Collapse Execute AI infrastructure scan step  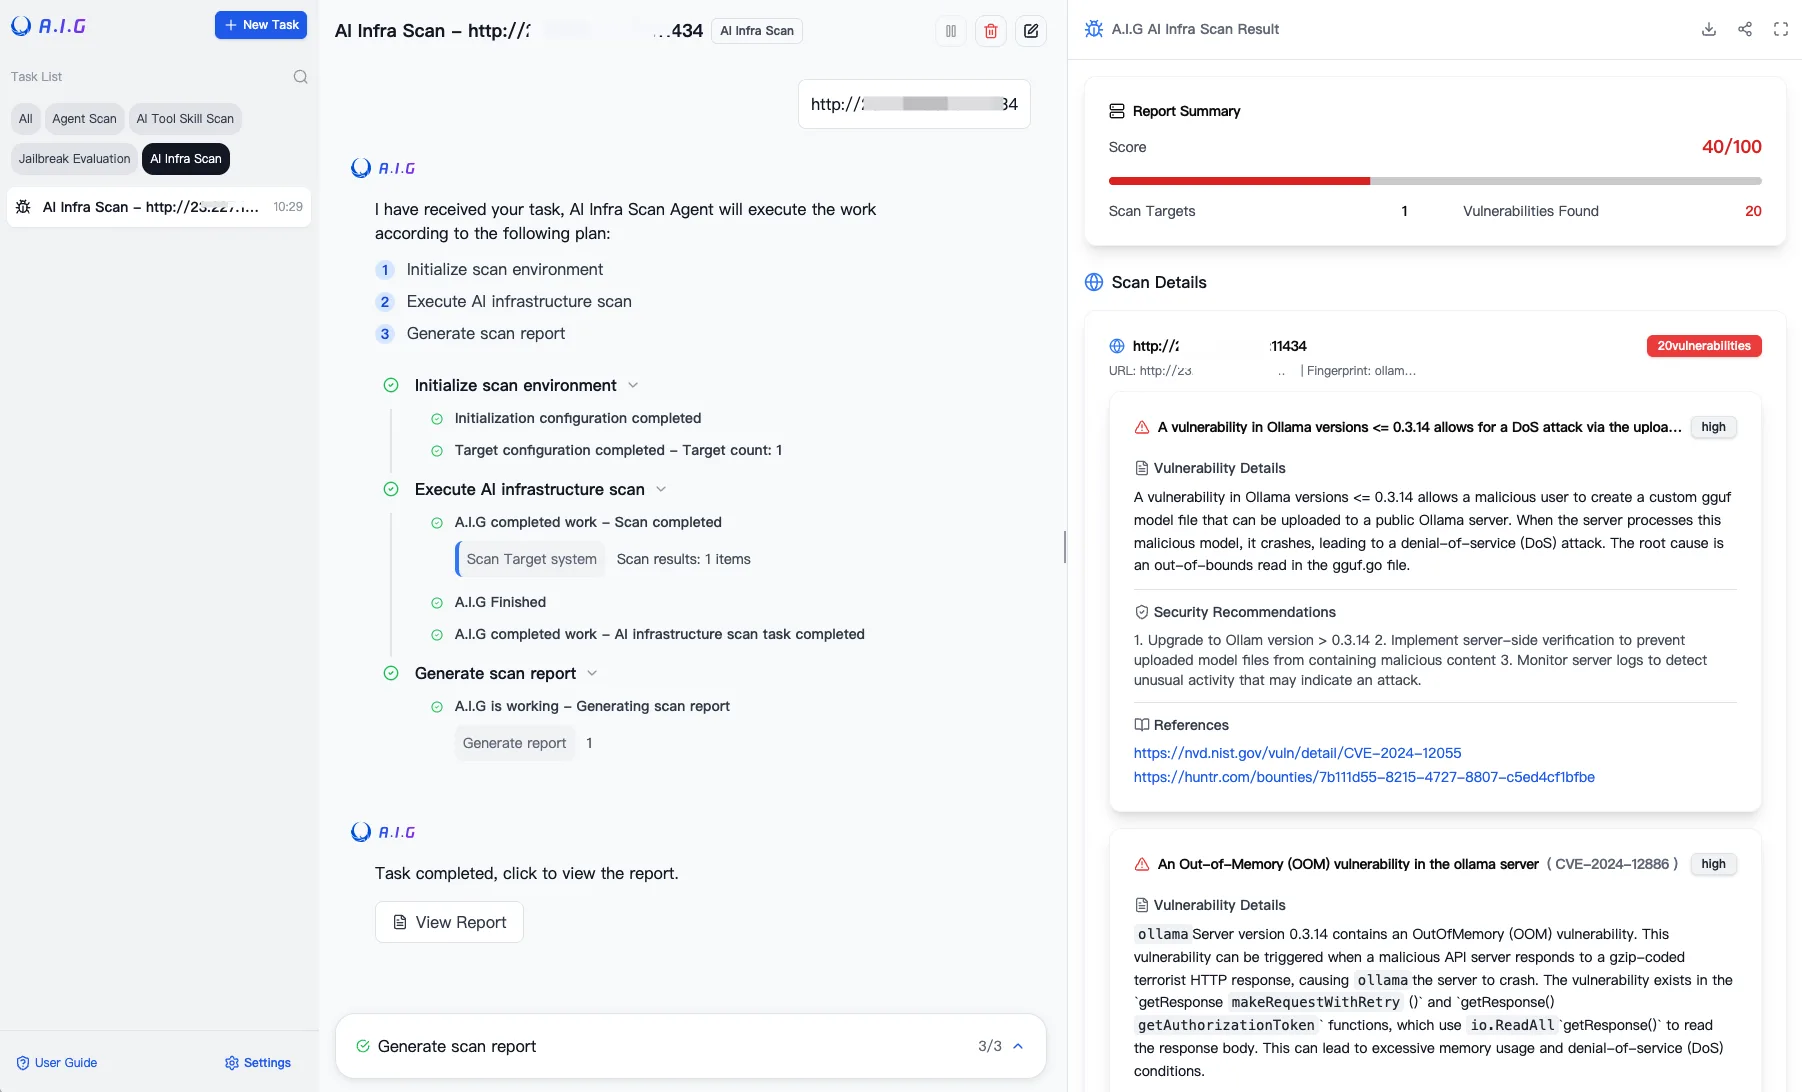[661, 490]
